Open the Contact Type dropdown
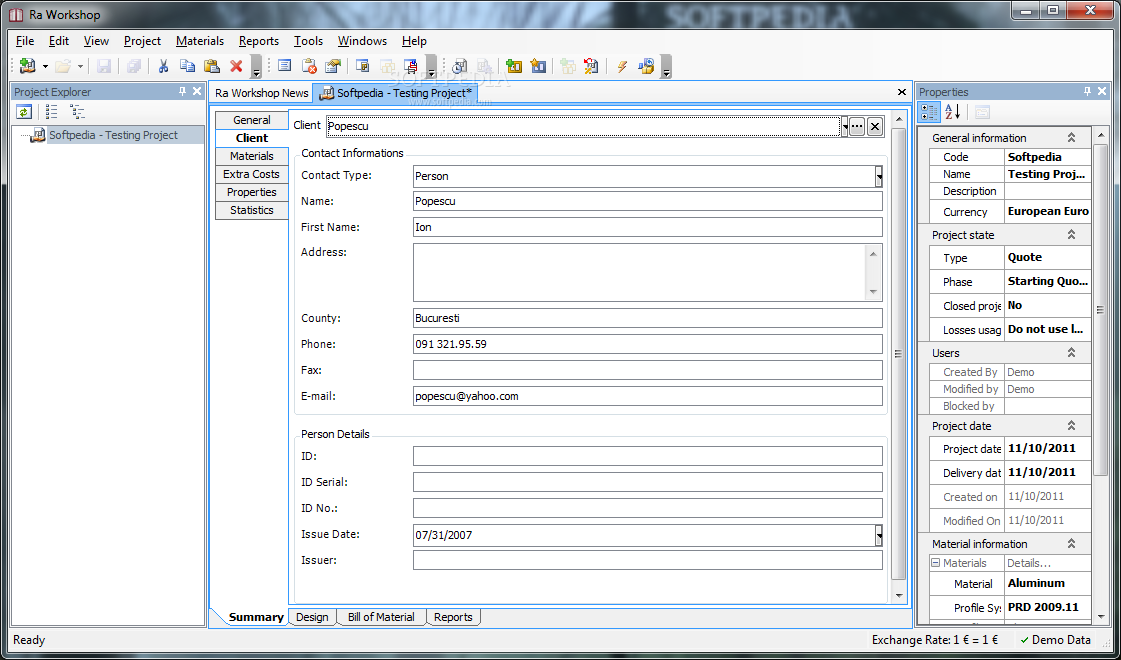Screen dimensions: 1121x660 tap(879, 177)
